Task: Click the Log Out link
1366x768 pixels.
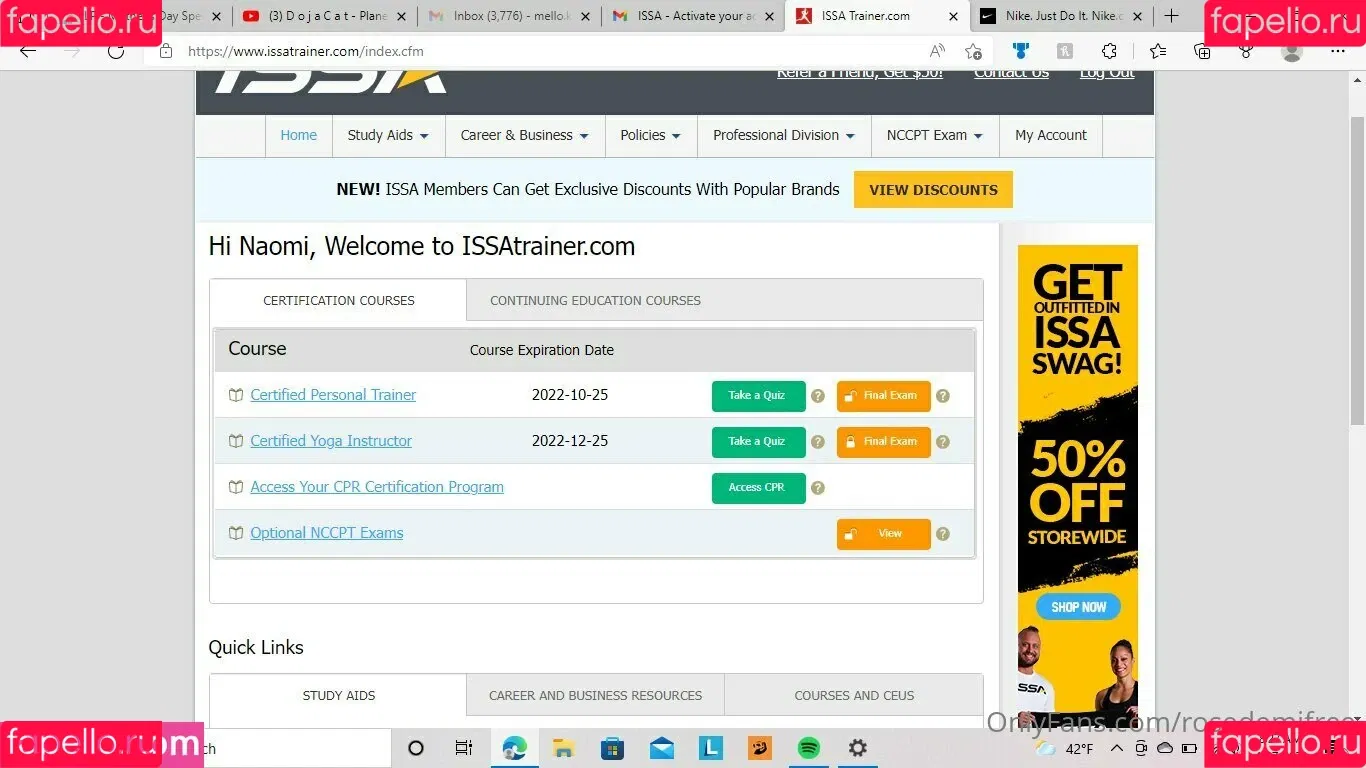Action: pos(1107,72)
